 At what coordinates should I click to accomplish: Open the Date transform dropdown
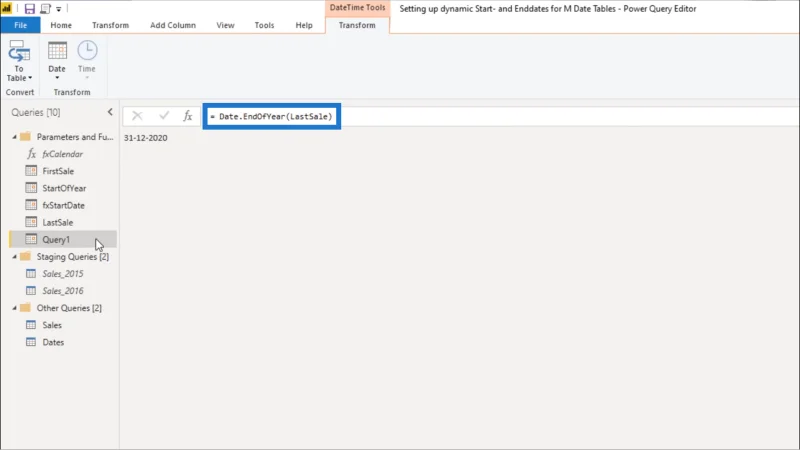(57, 61)
